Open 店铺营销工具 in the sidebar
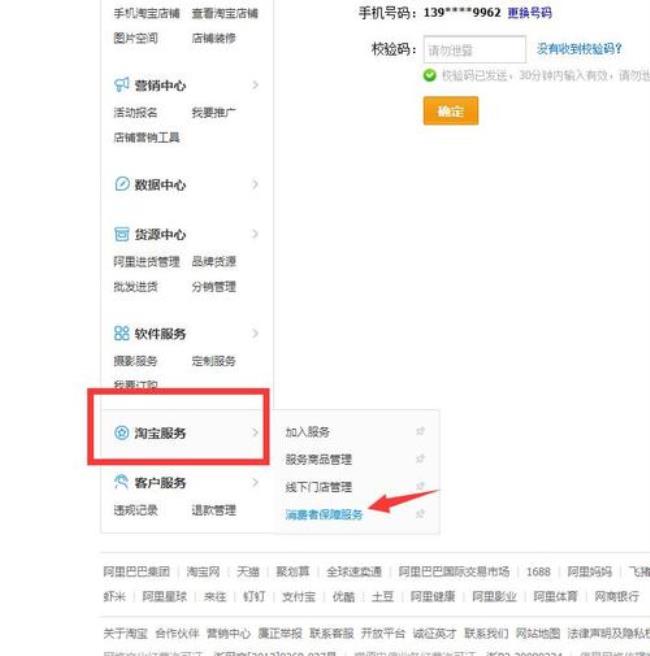 point(146,138)
